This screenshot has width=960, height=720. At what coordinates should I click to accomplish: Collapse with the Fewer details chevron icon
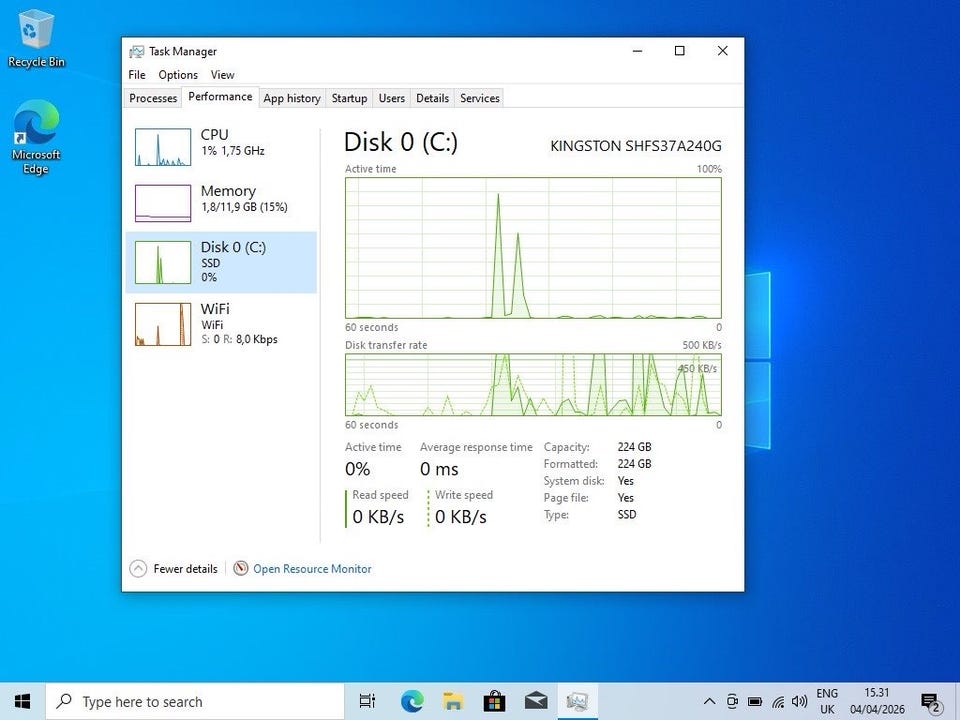(138, 569)
